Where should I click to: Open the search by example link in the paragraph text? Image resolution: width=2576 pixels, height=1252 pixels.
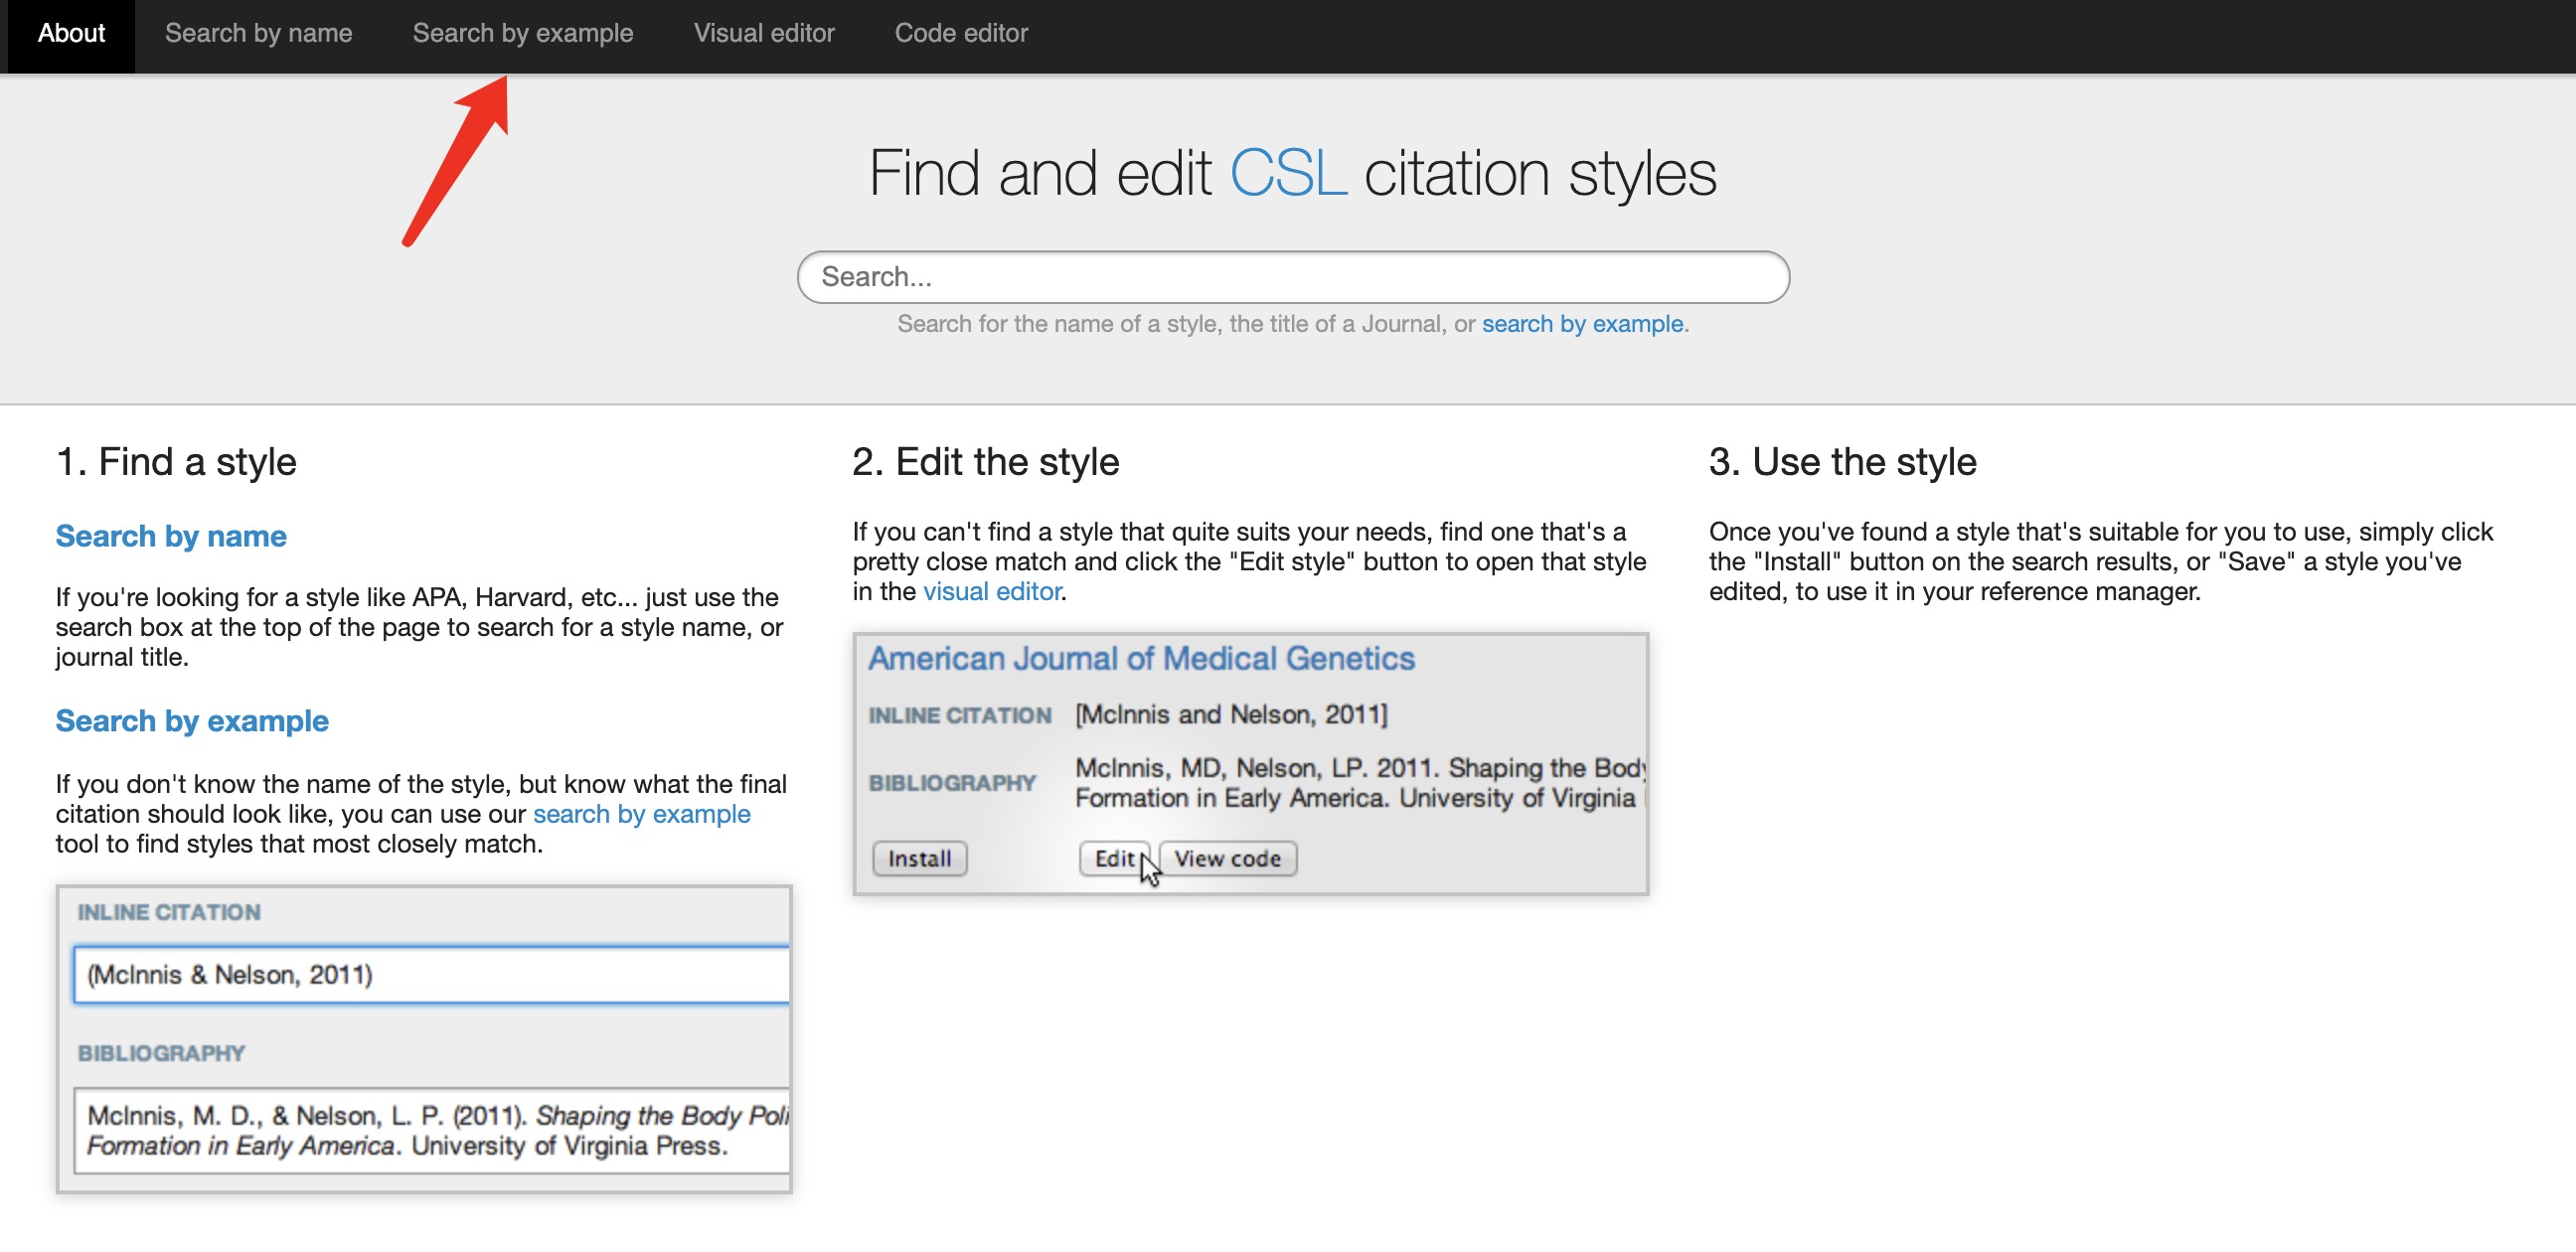click(641, 814)
